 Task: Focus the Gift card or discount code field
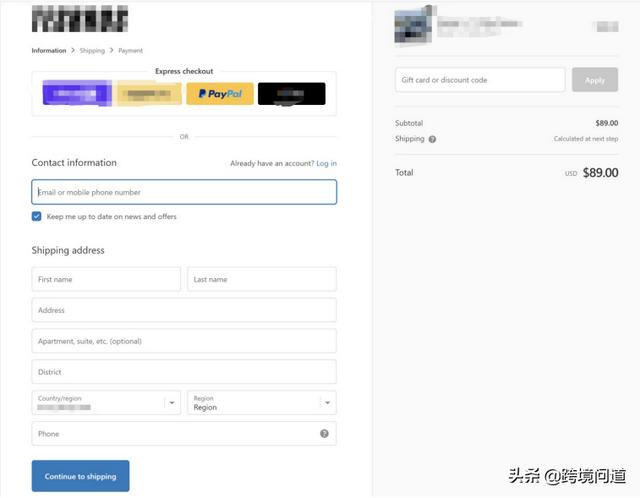point(480,80)
